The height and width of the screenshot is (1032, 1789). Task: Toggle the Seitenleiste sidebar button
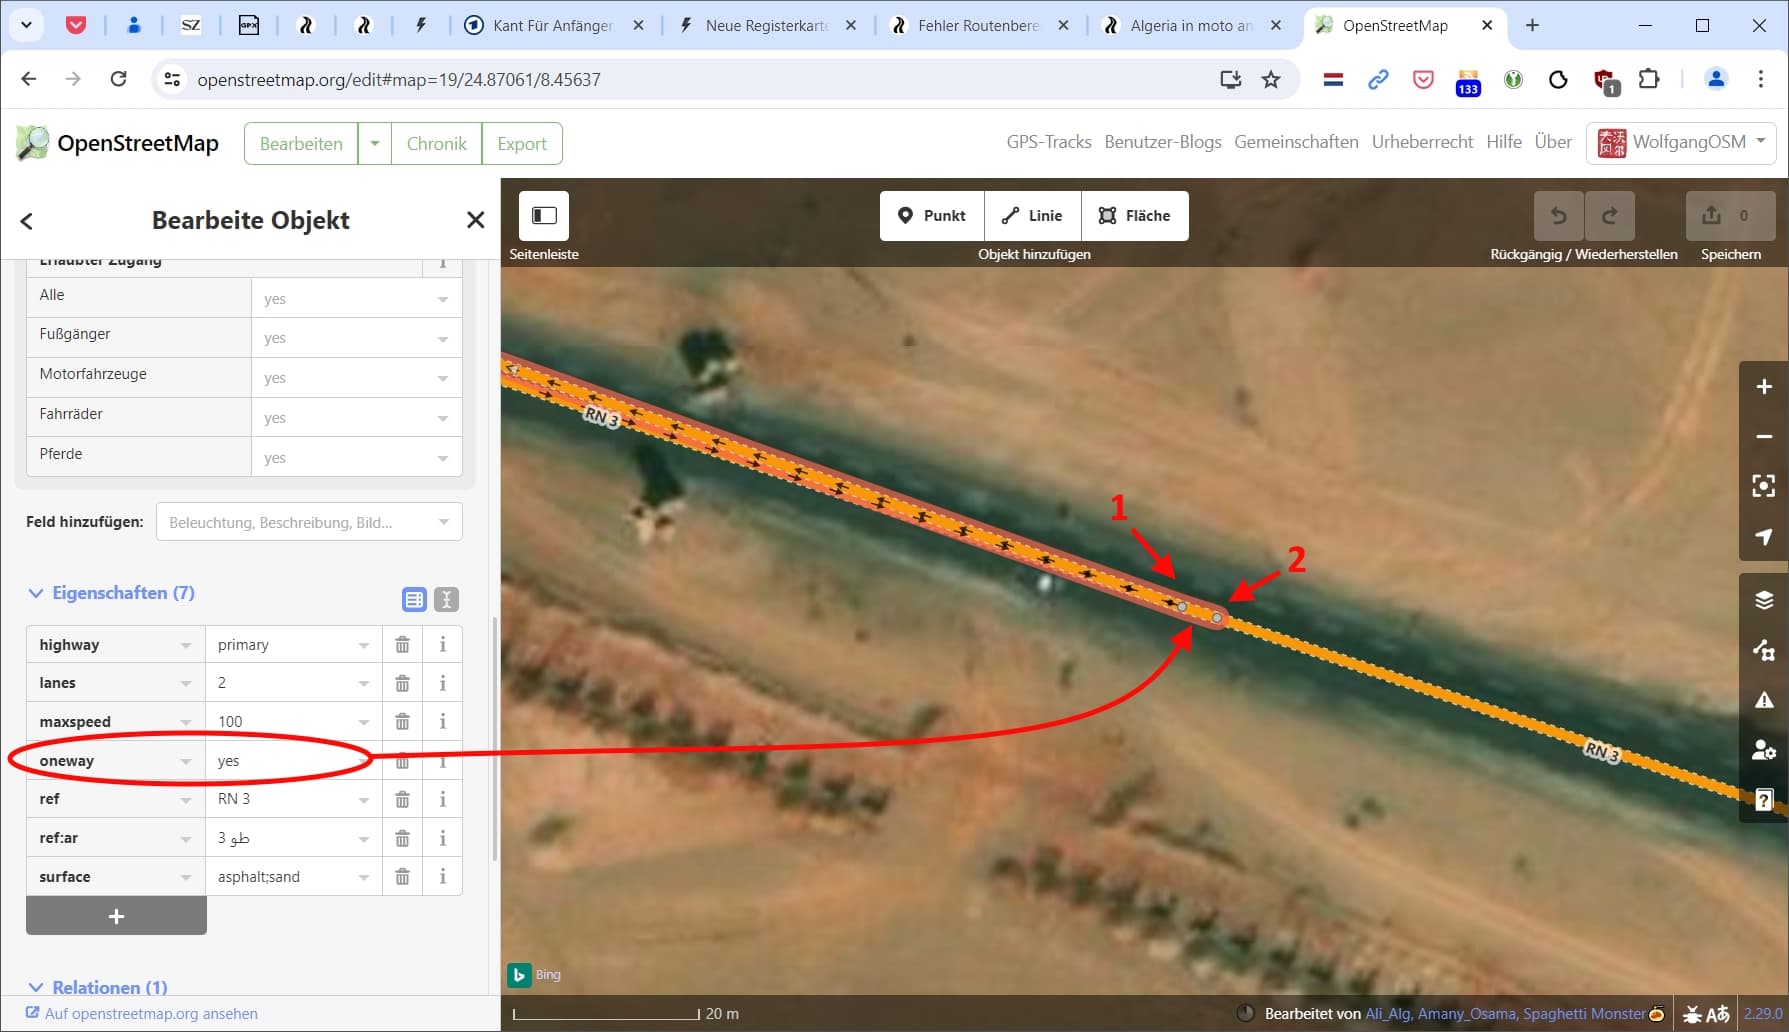pyautogui.click(x=544, y=215)
